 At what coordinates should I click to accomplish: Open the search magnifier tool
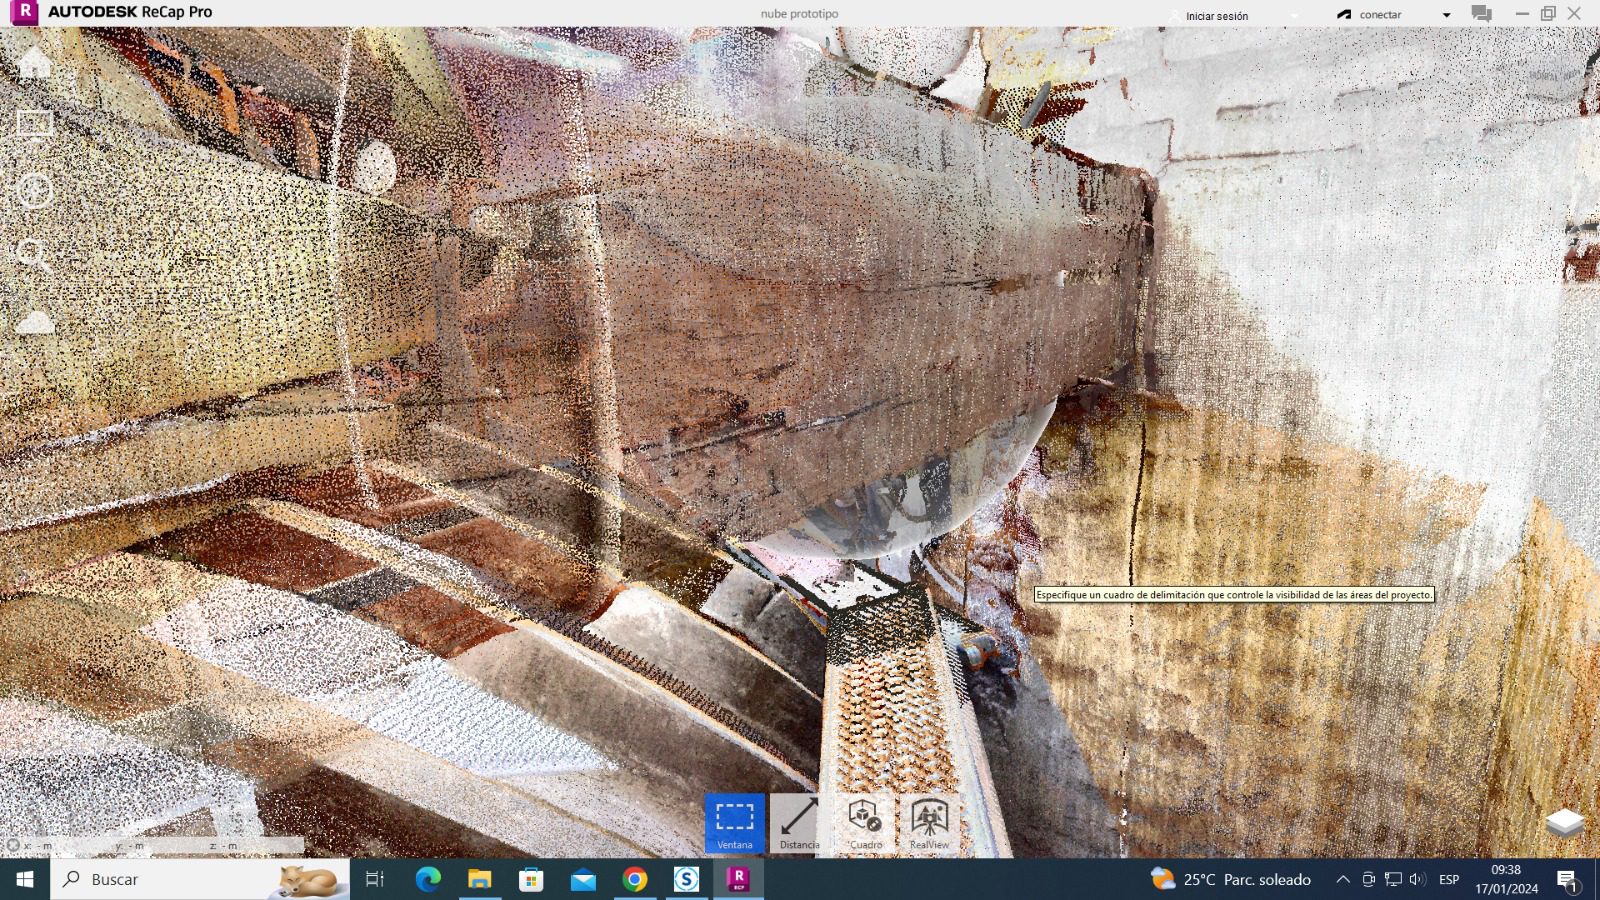(x=34, y=255)
